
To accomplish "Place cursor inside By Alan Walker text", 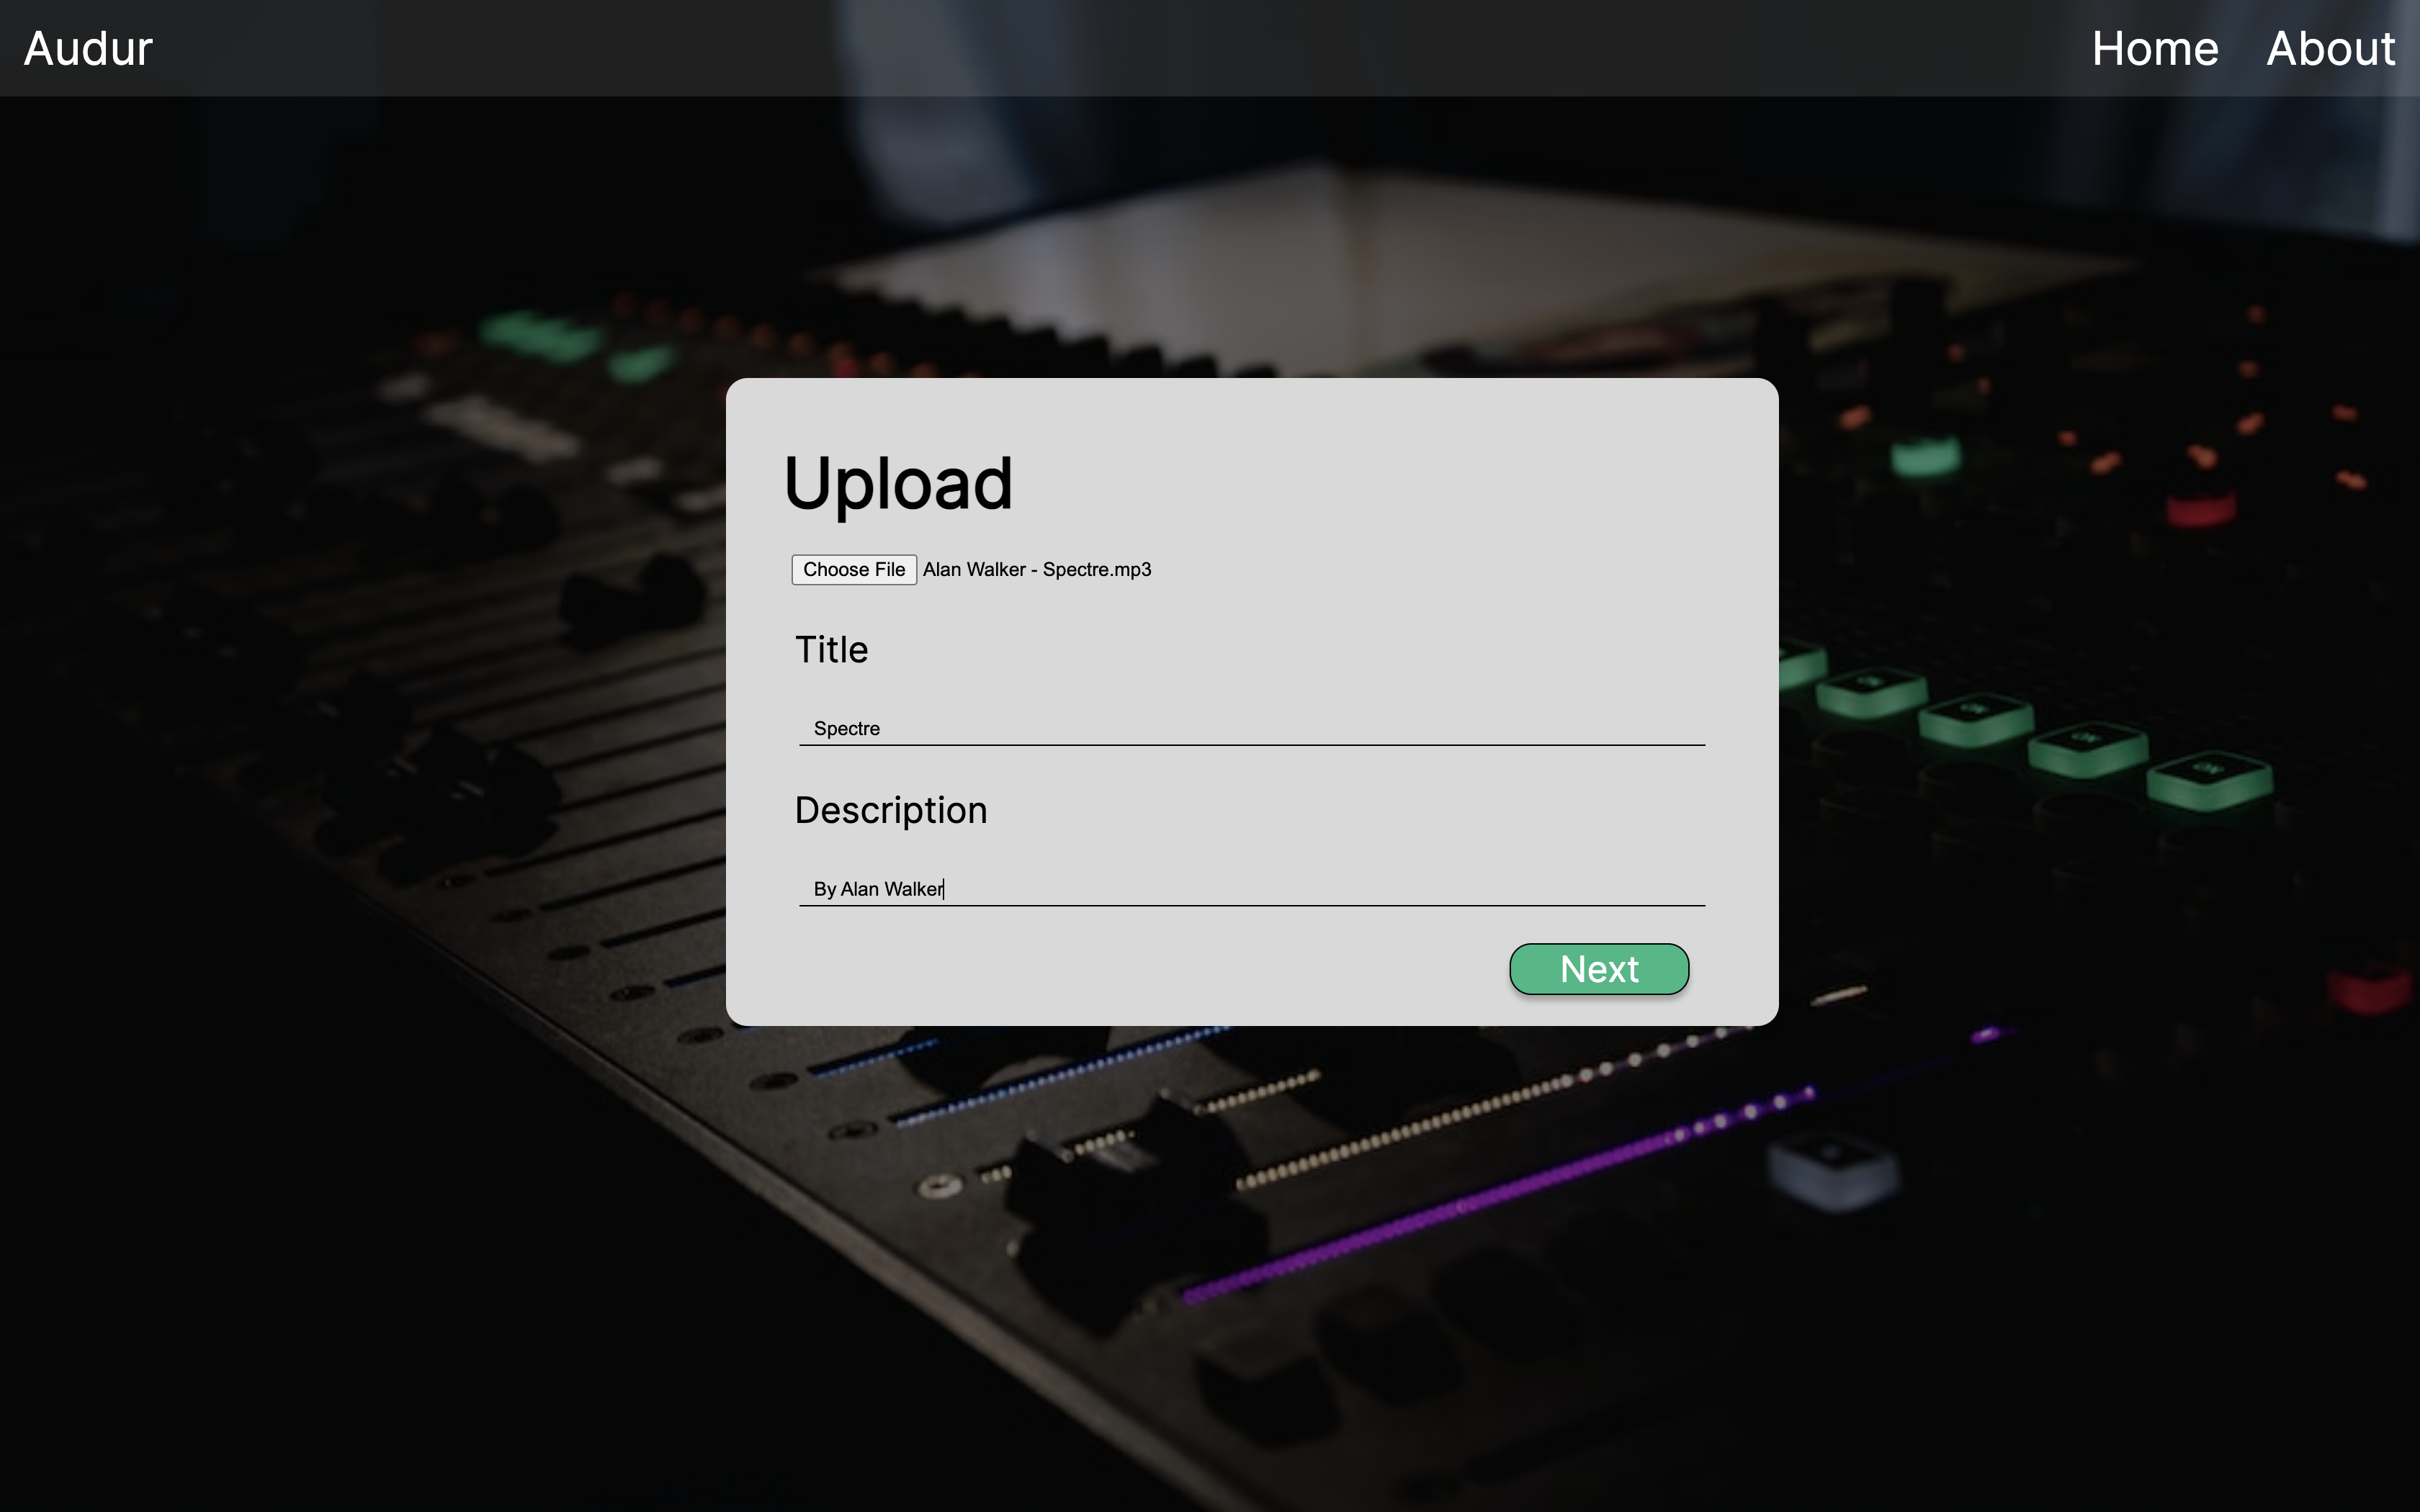I will coord(878,889).
